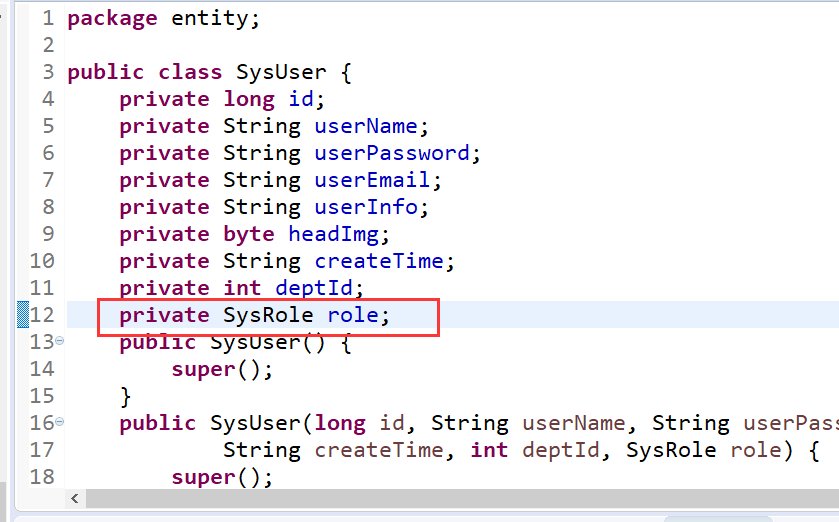The image size is (839, 522).
Task: Click the 'long' keyword on line 4
Action: coord(249,101)
